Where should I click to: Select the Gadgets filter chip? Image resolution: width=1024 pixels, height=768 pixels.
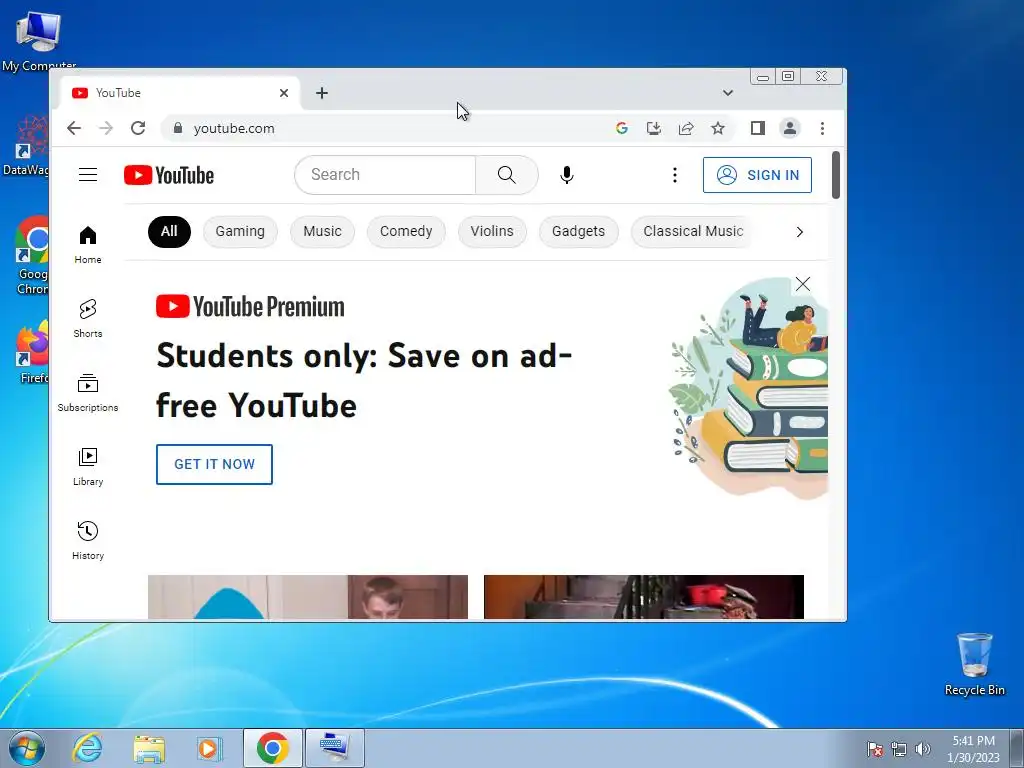[579, 232]
